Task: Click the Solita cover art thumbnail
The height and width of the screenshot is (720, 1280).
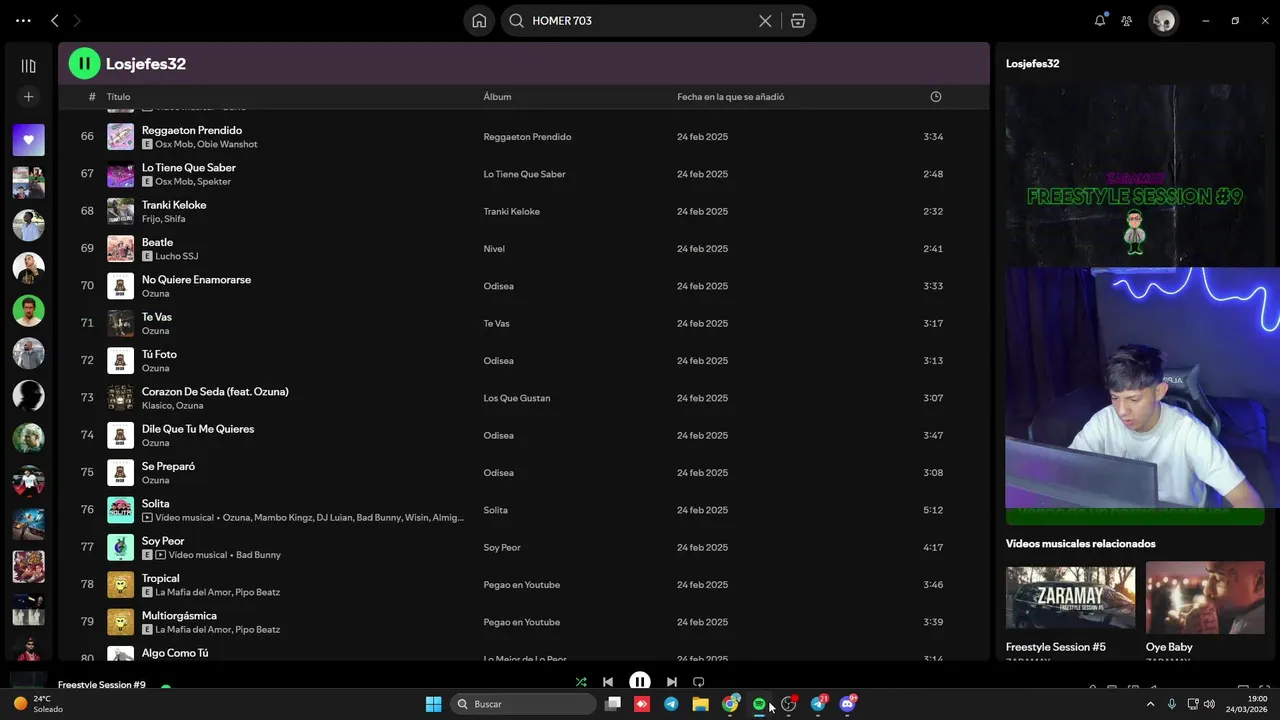Action: pyautogui.click(x=120, y=510)
